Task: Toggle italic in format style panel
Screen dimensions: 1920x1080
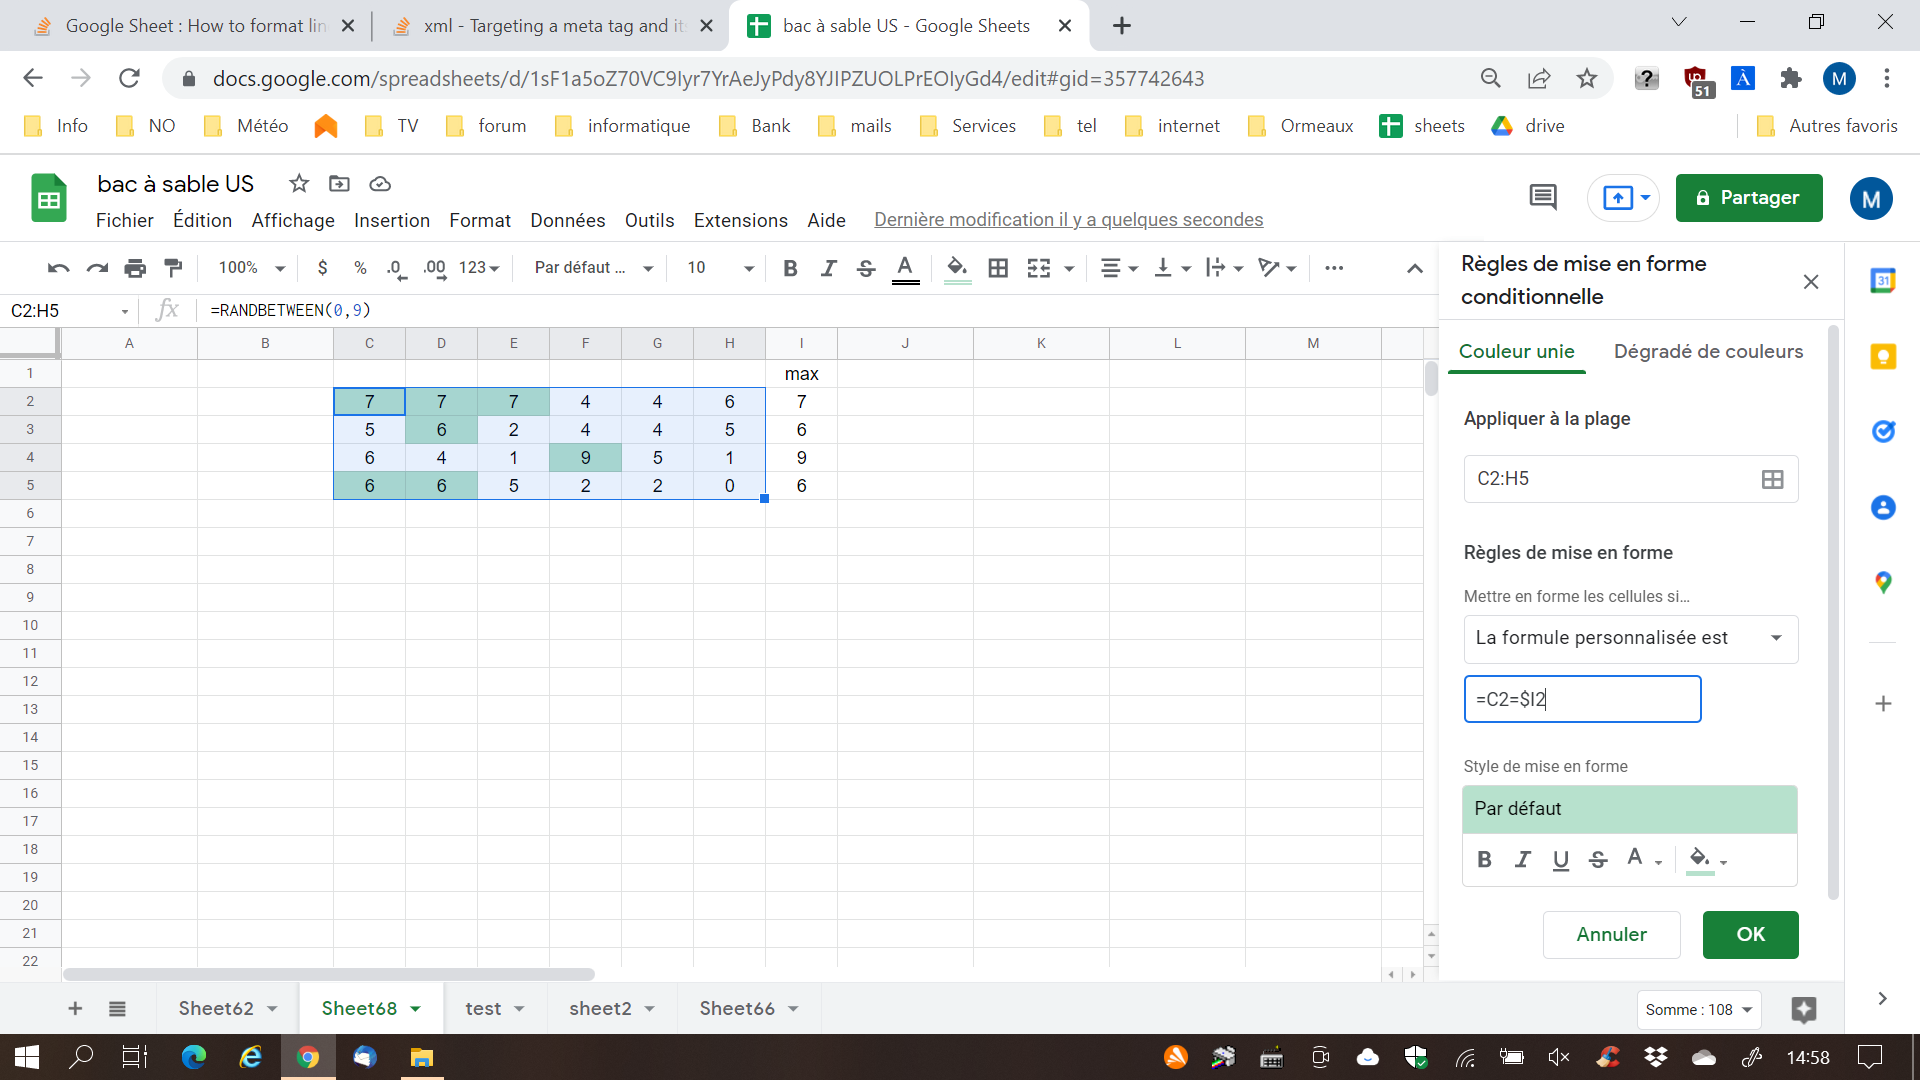Action: click(1522, 859)
